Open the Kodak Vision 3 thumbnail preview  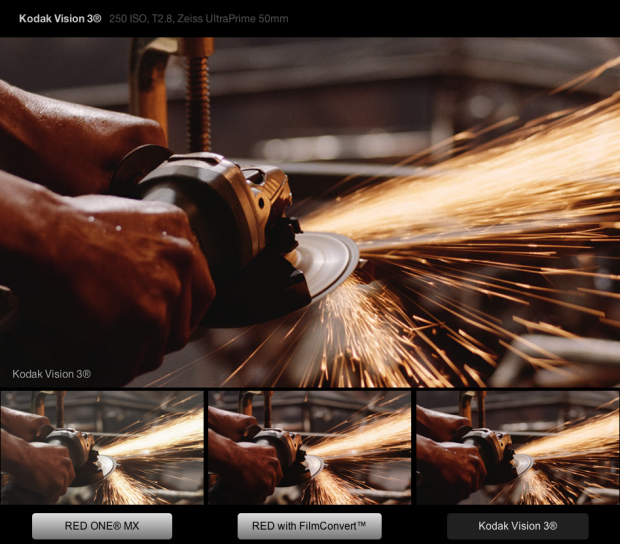(x=518, y=448)
